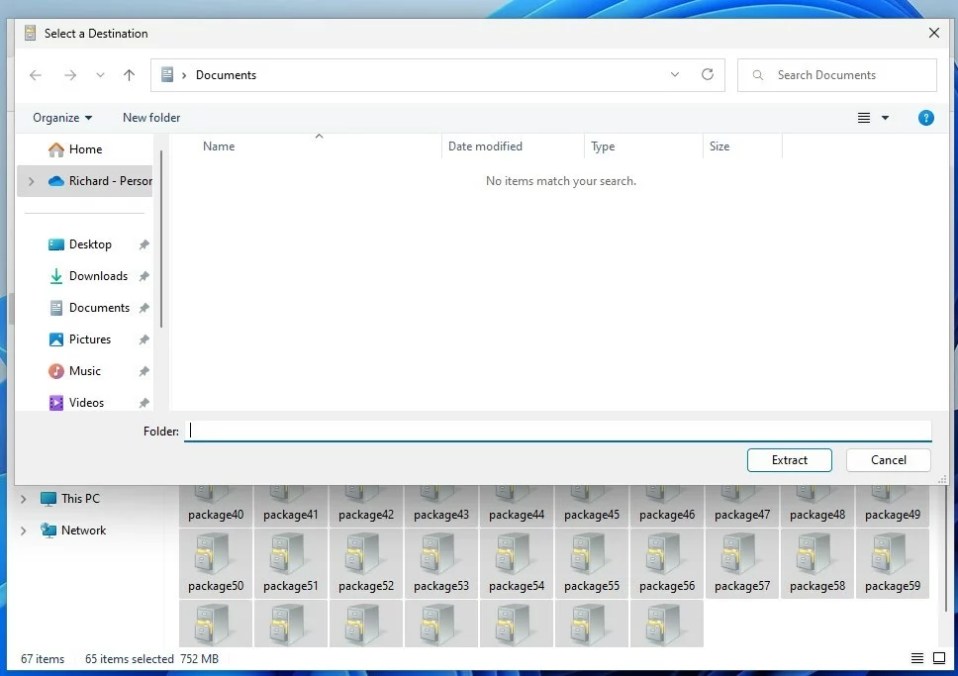
Task: Open the address bar history dropdown
Action: (x=675, y=75)
